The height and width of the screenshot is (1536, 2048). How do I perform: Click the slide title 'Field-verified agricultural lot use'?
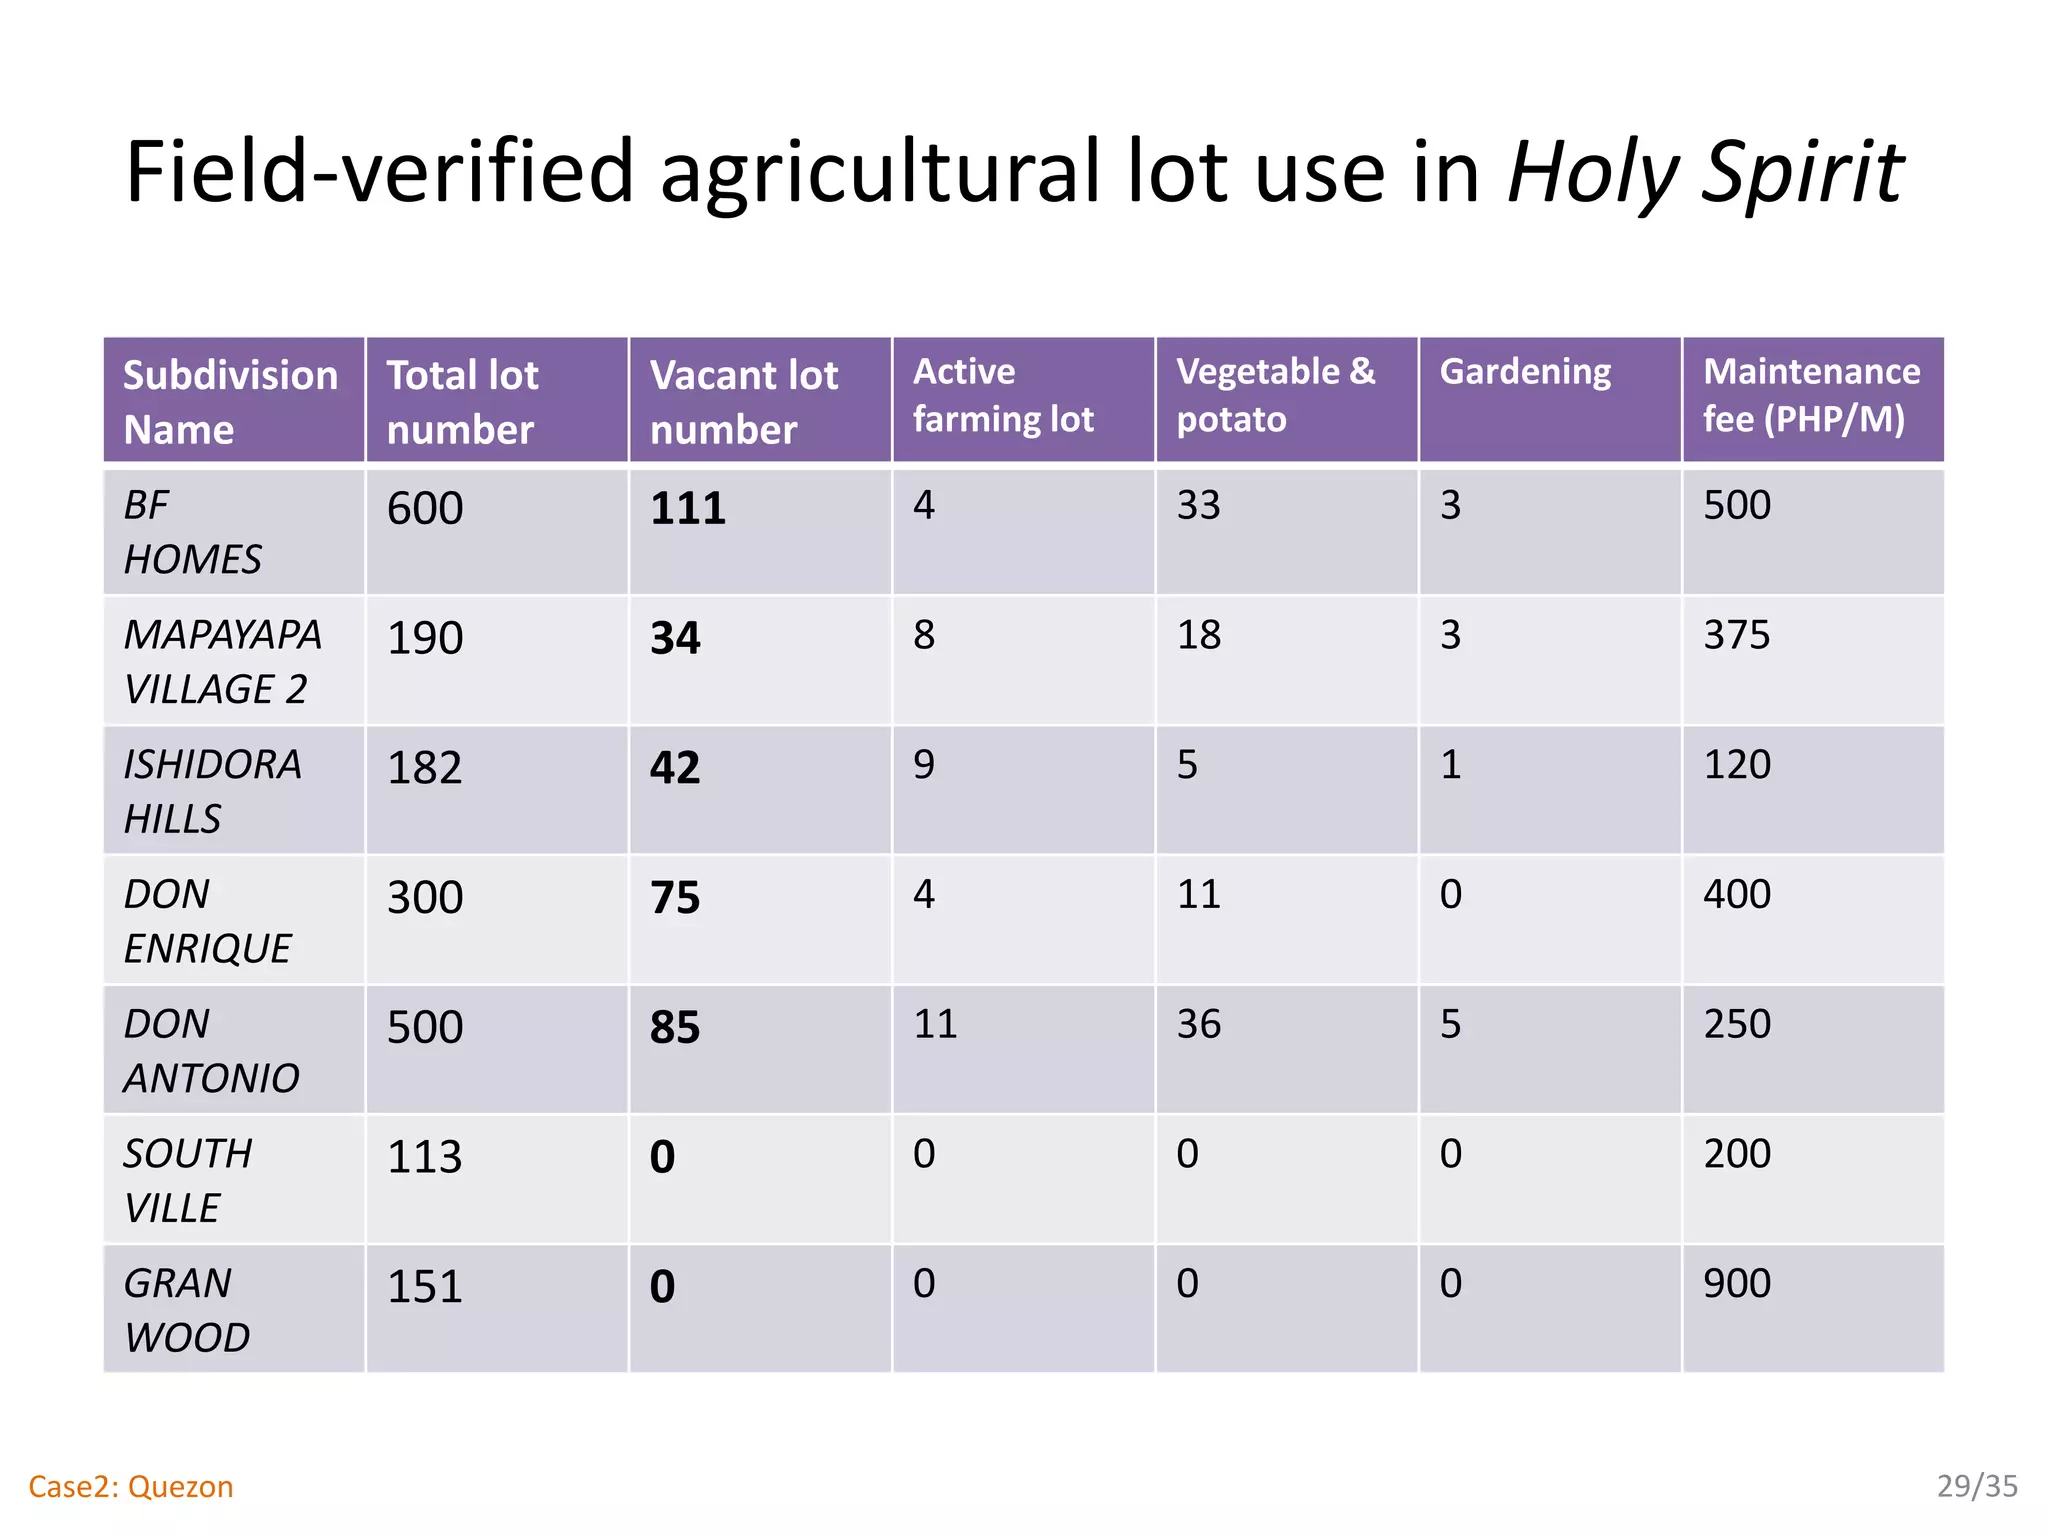click(1014, 172)
